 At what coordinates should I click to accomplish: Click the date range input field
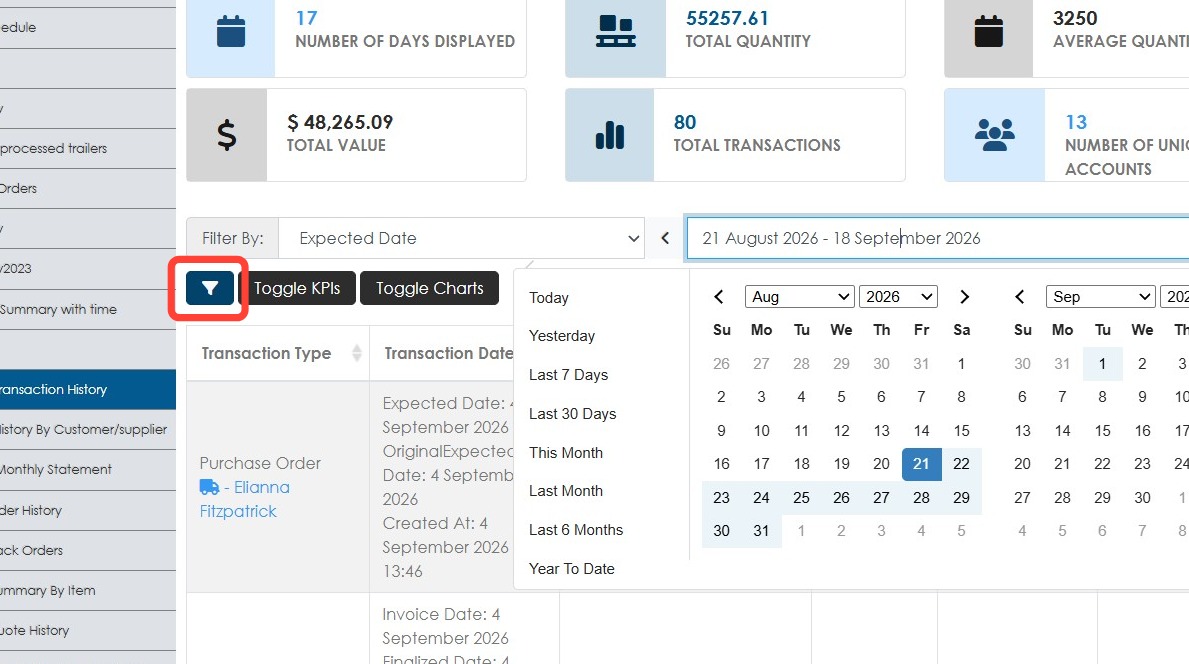pyautogui.click(x=937, y=238)
